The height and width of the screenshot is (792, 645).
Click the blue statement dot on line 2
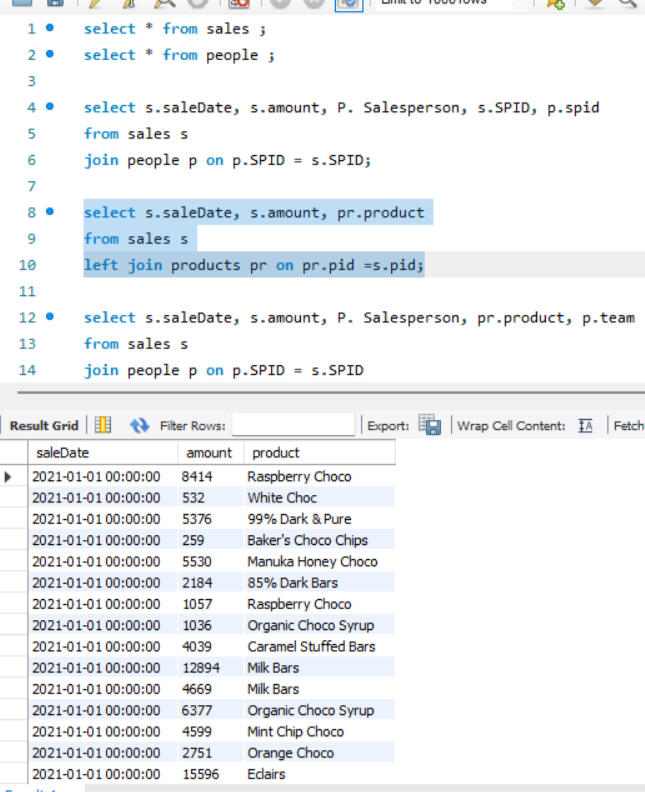click(x=50, y=55)
